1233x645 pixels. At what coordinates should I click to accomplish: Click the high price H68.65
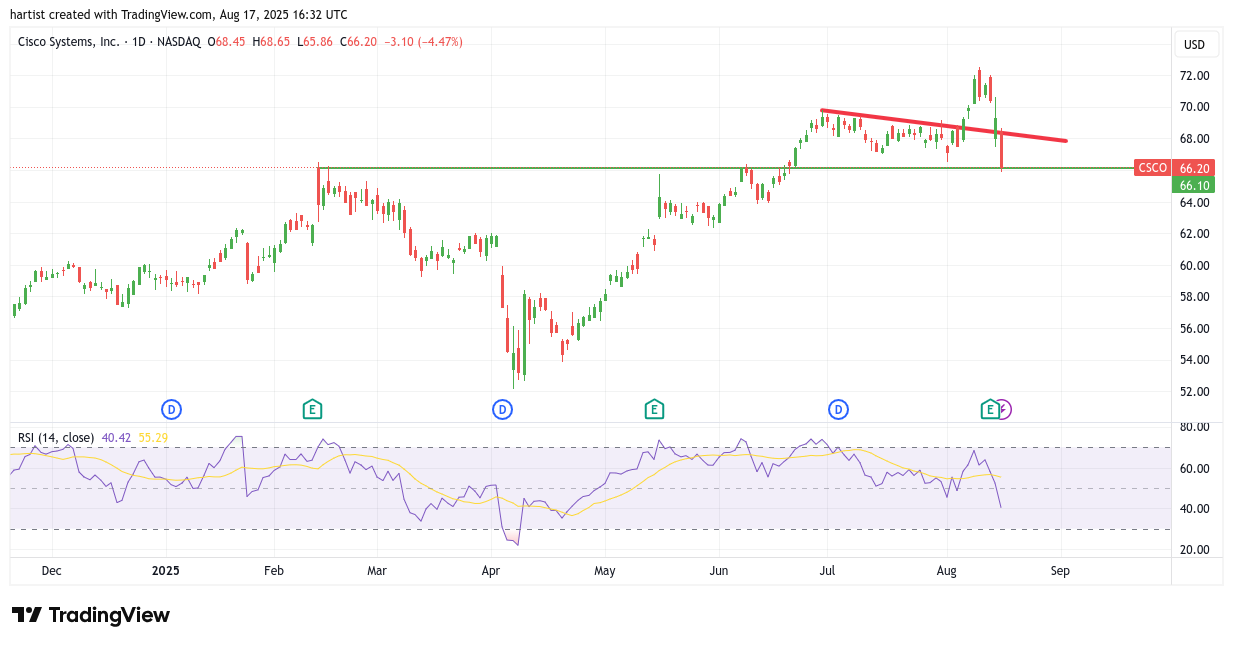click(x=271, y=42)
